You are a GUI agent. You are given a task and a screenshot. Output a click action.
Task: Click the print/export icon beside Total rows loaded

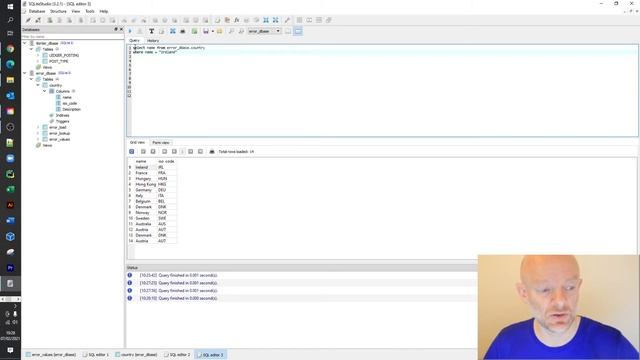[212, 151]
